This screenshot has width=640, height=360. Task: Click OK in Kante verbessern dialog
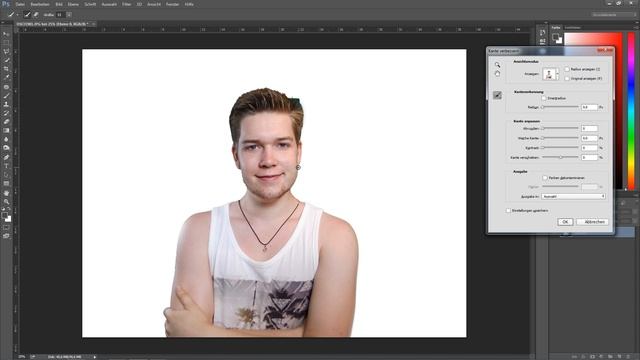coord(565,222)
